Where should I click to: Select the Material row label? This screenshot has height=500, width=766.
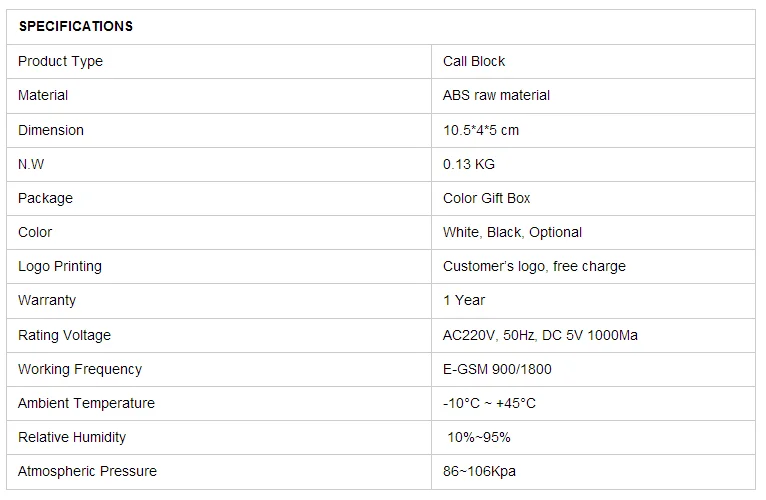coord(43,95)
